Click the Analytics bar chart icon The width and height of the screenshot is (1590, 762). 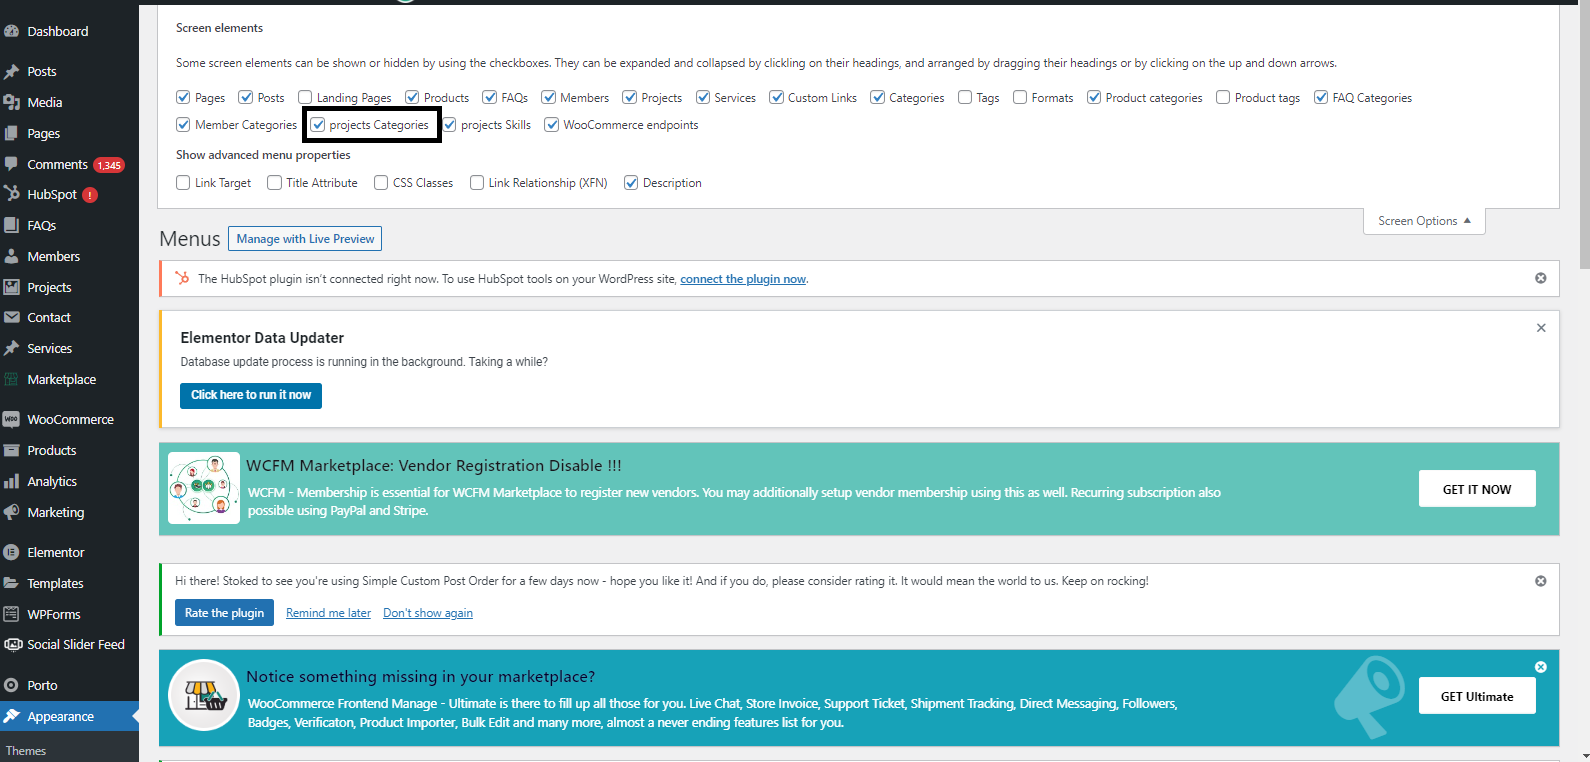12,481
